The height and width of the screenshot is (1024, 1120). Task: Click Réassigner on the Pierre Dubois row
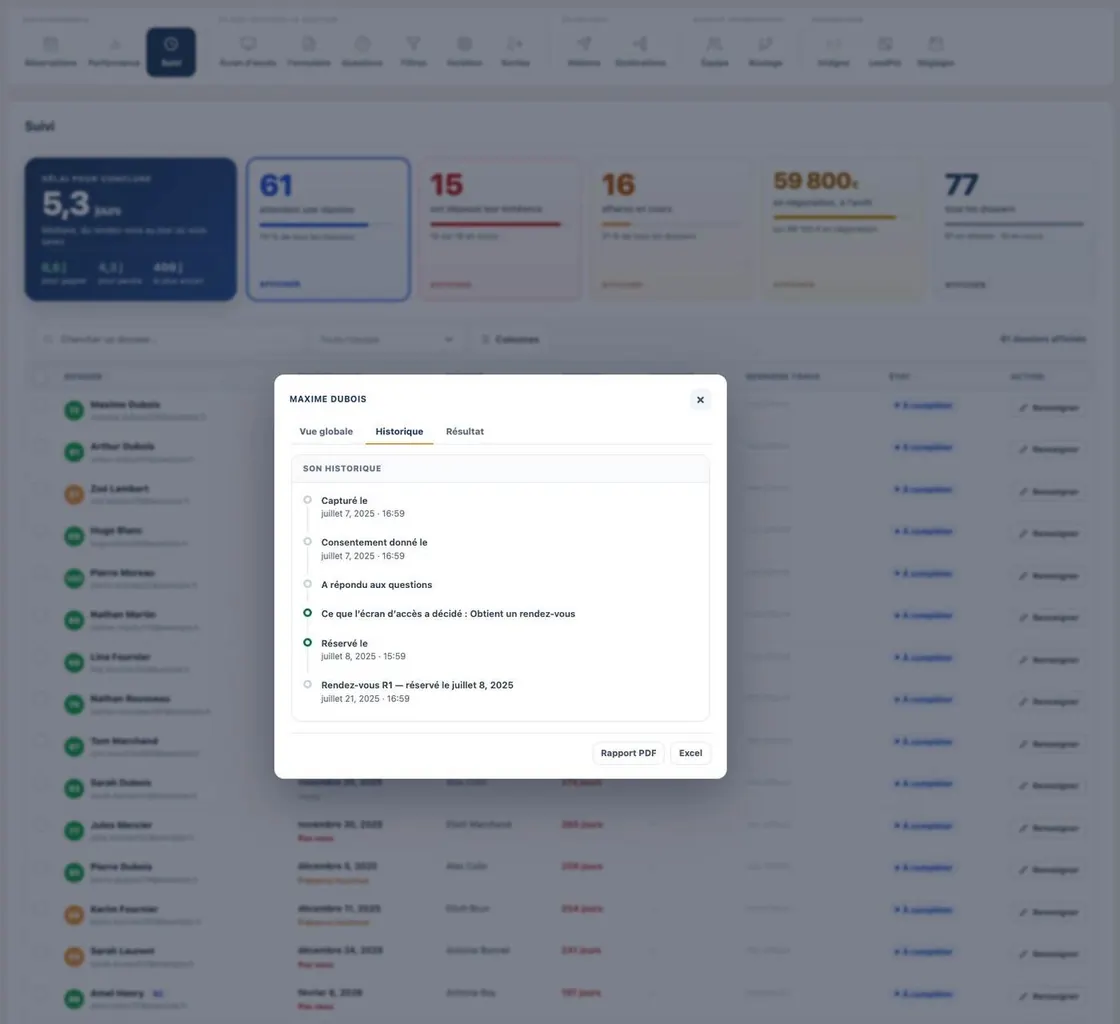(x=1049, y=870)
